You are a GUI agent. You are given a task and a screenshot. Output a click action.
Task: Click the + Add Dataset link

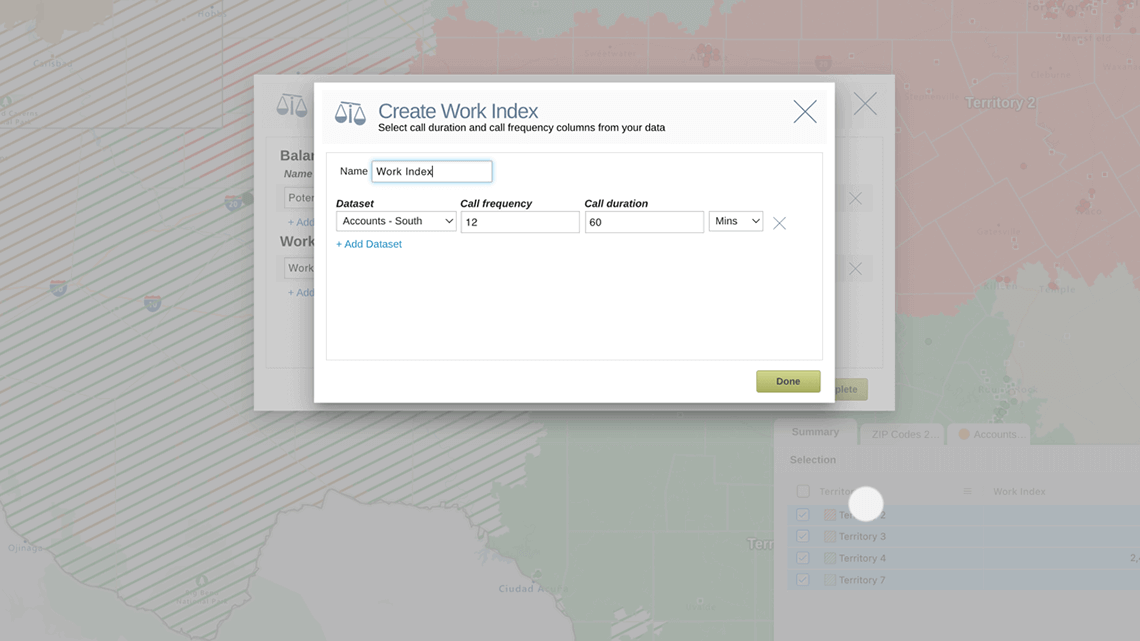coord(369,244)
